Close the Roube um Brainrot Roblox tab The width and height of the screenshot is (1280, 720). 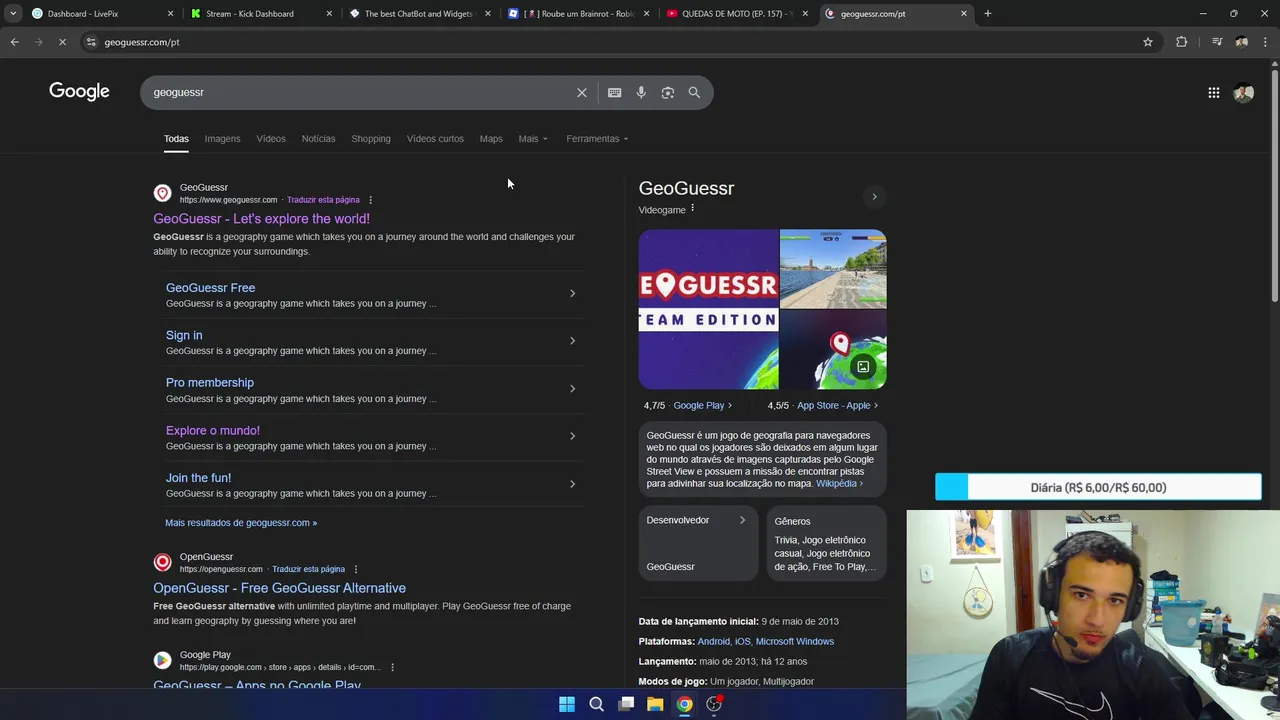646,13
